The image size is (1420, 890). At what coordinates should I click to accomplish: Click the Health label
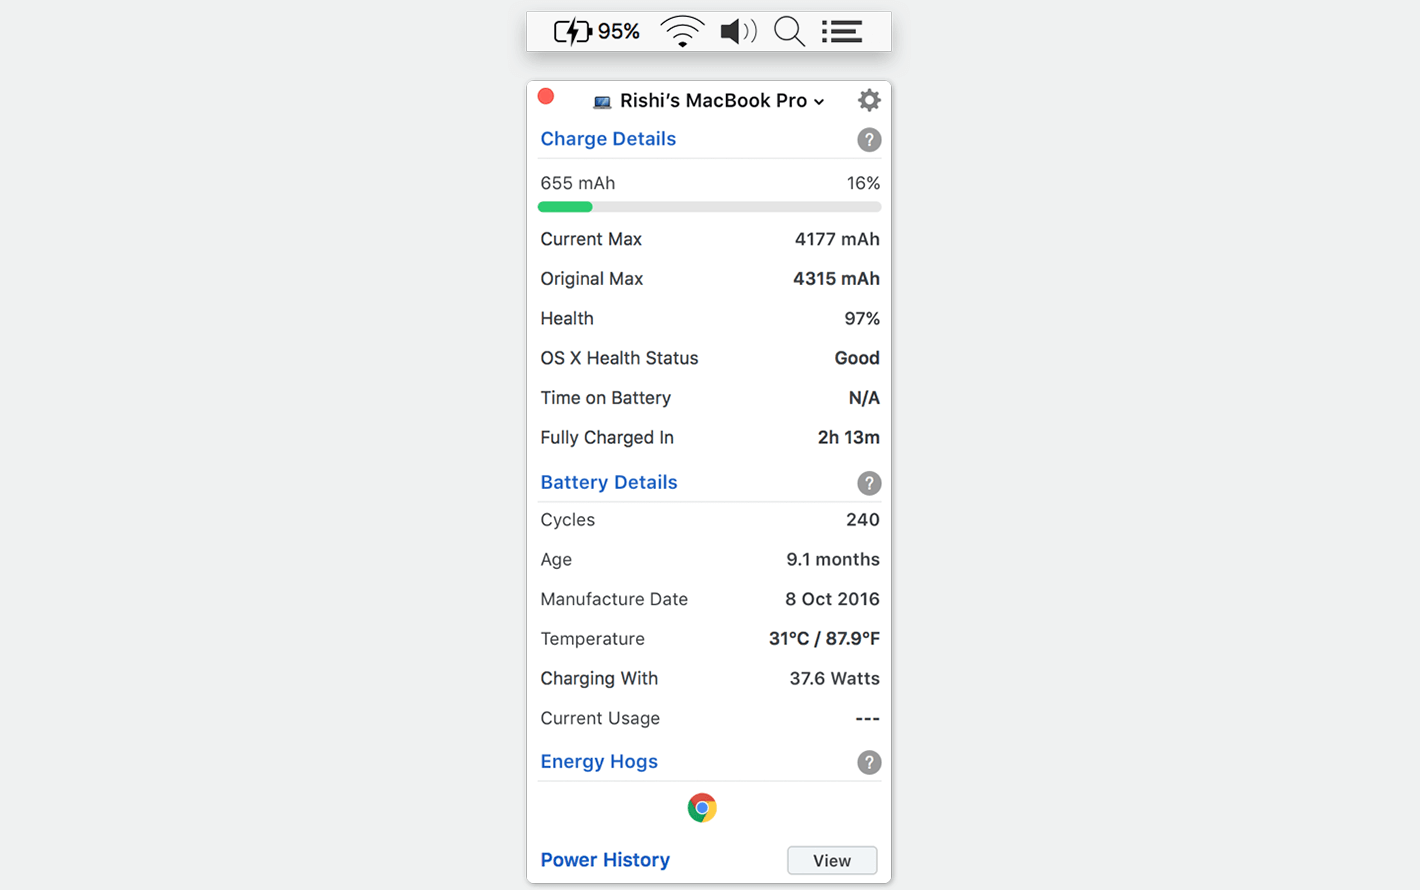[567, 319]
